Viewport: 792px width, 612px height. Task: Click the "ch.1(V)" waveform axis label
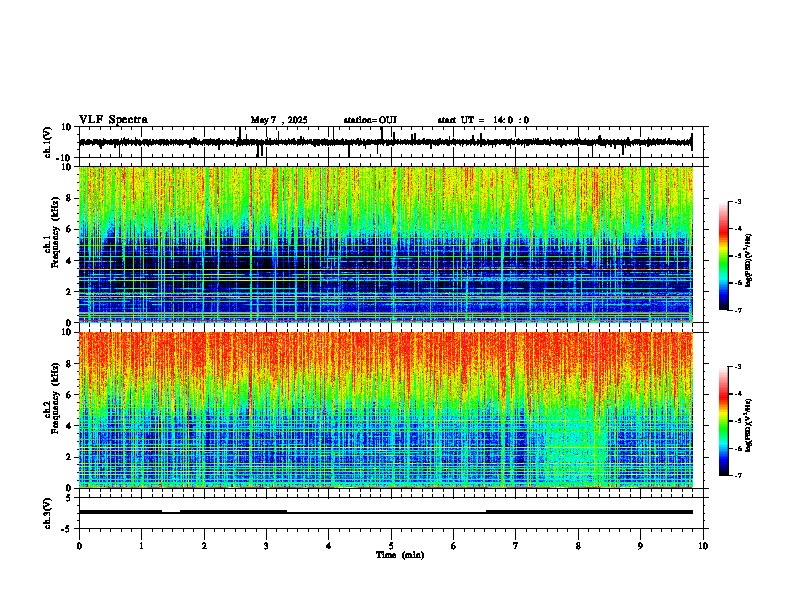point(48,142)
